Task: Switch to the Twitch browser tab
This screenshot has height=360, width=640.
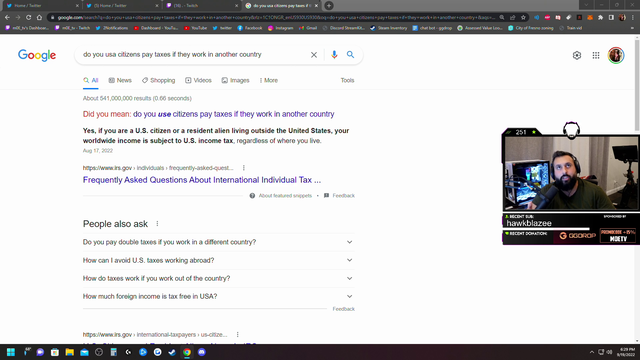Action: coord(202,6)
